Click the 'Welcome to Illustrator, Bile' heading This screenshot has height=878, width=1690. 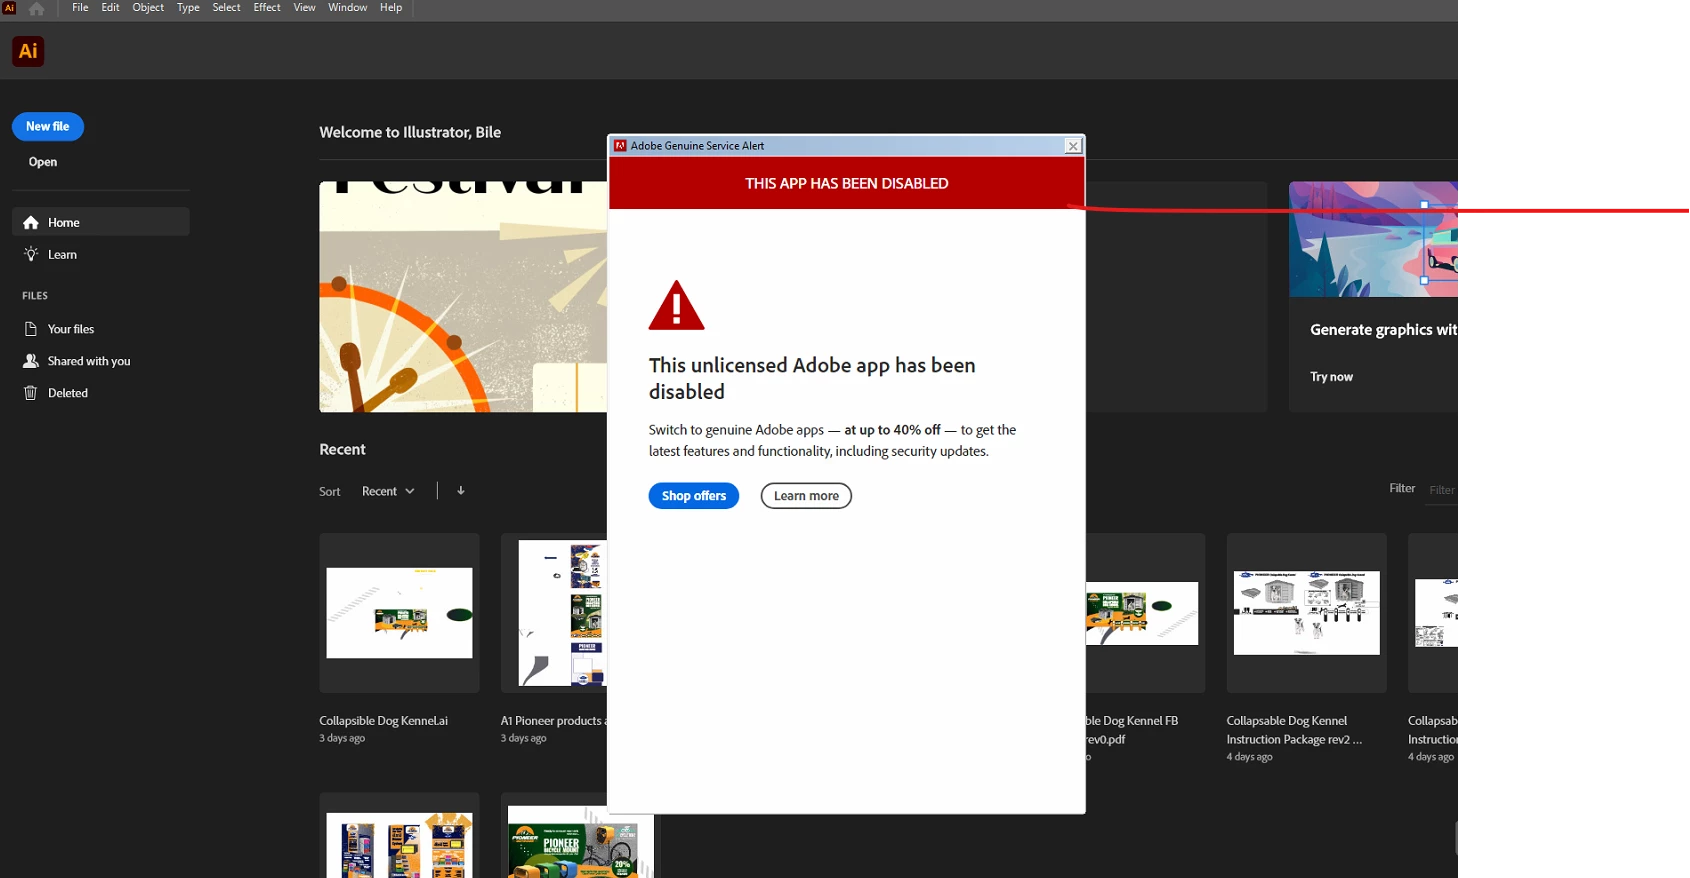tap(410, 132)
